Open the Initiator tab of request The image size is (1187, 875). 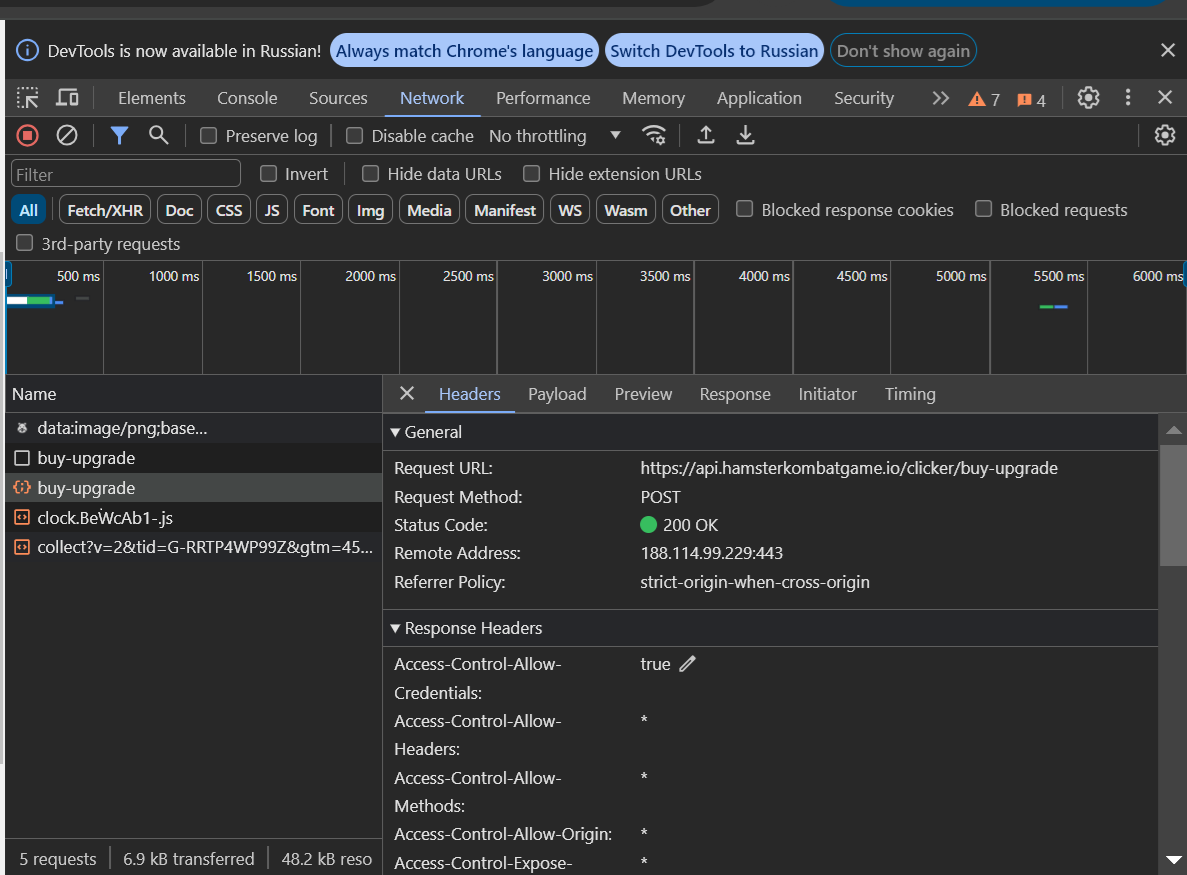[827, 394]
